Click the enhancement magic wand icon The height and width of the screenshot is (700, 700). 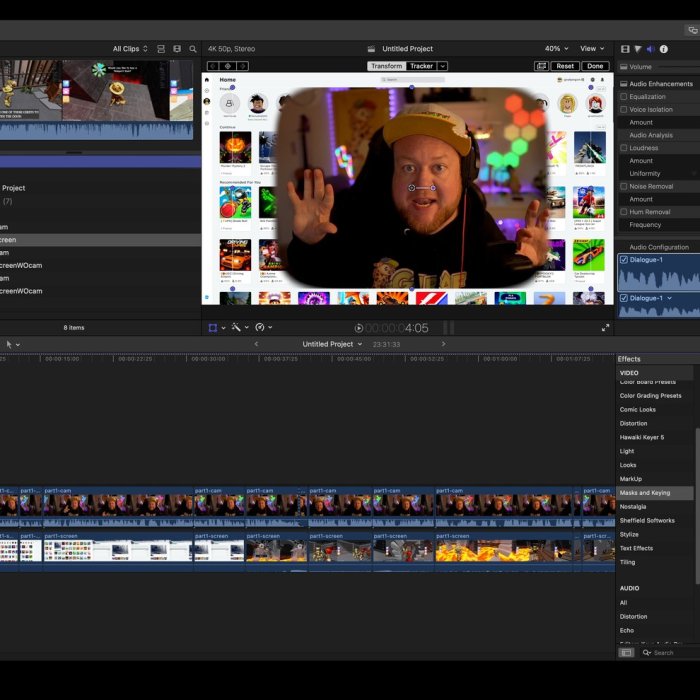tap(236, 327)
